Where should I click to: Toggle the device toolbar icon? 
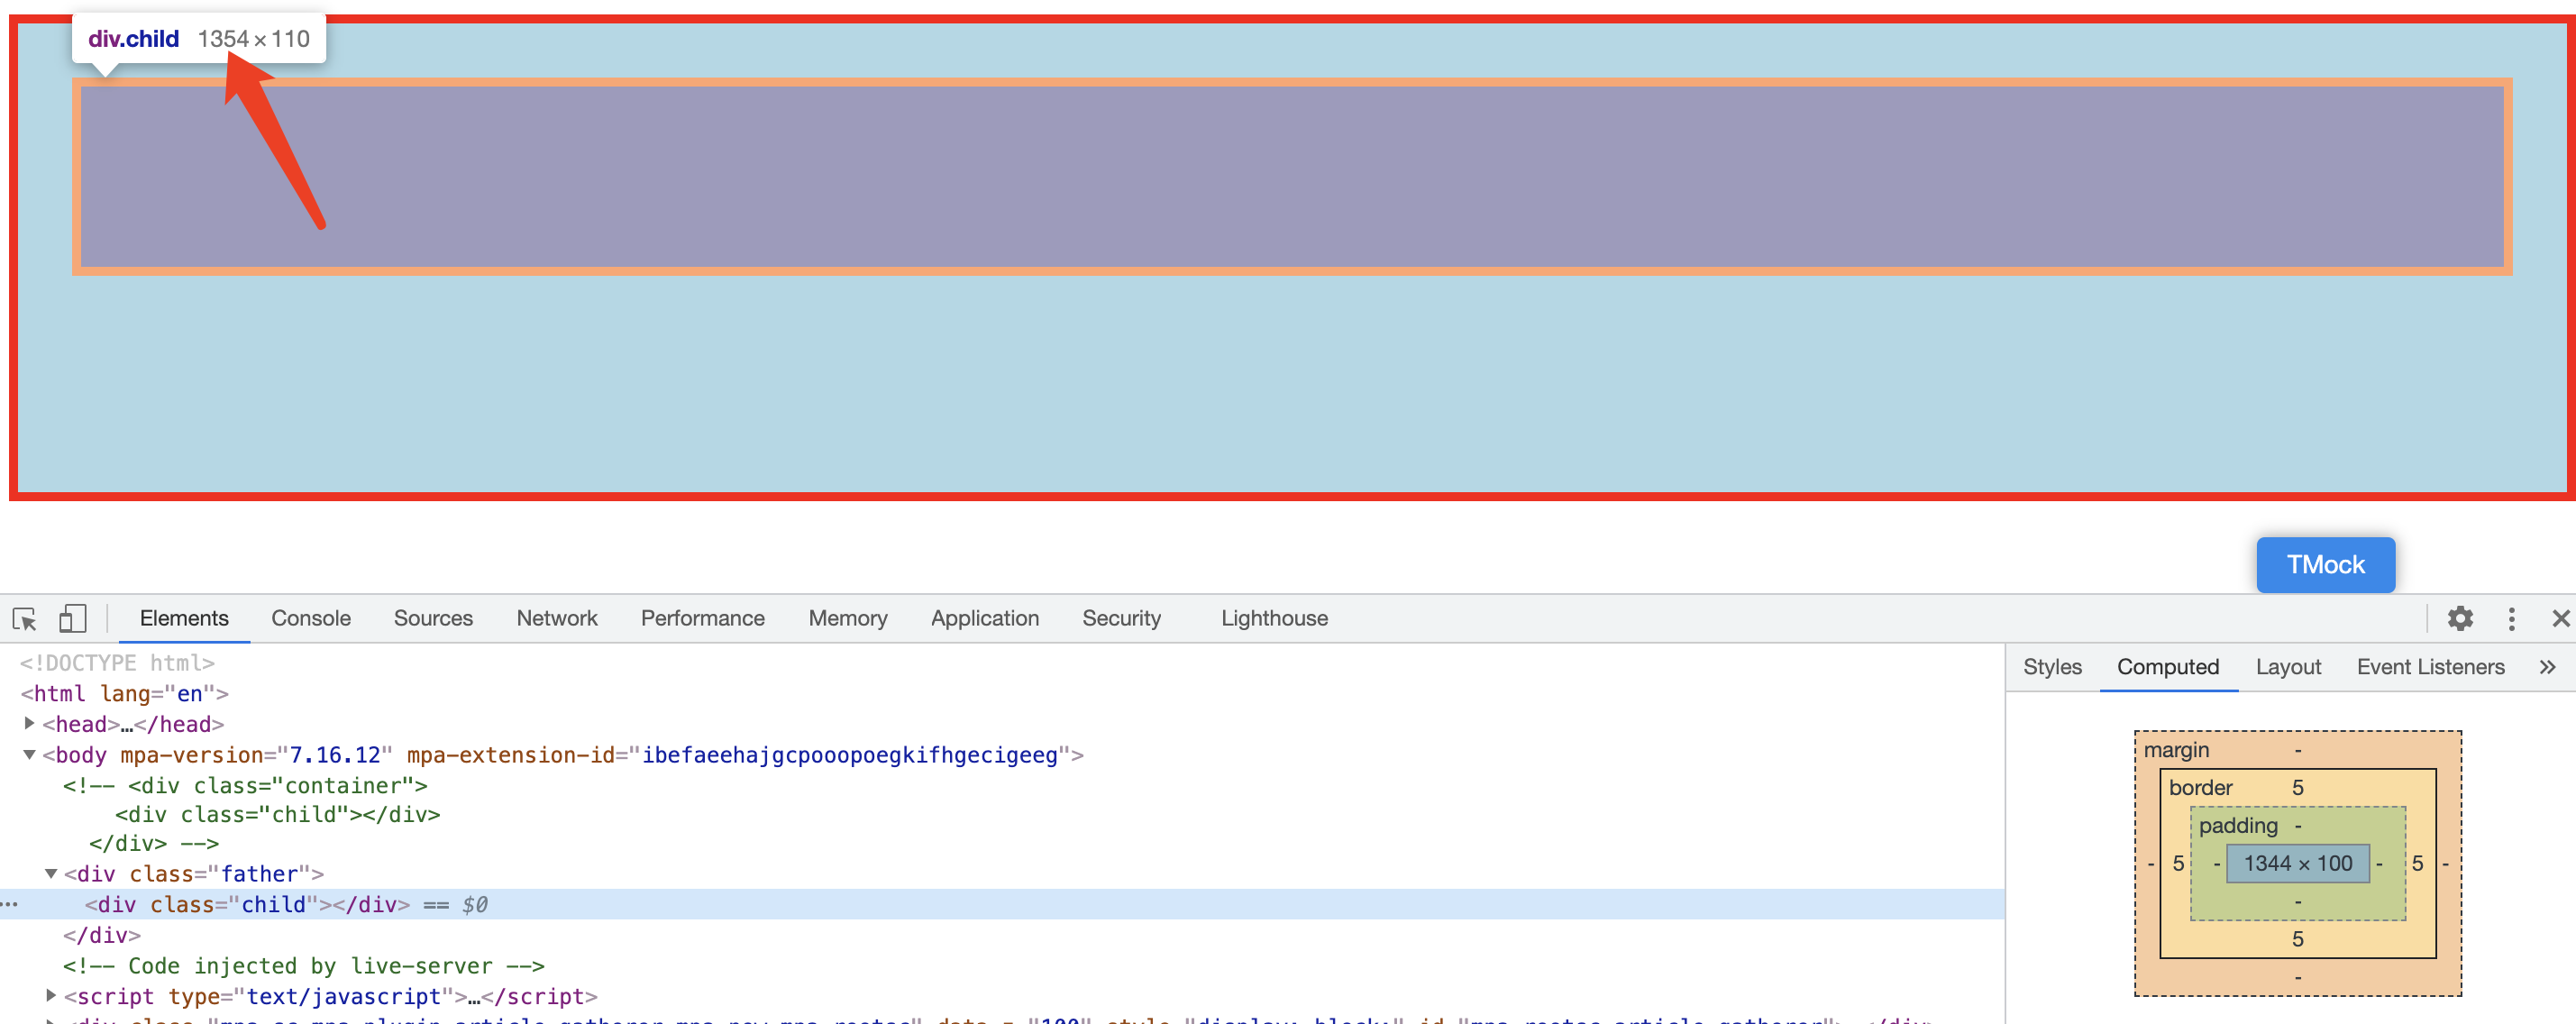click(72, 619)
